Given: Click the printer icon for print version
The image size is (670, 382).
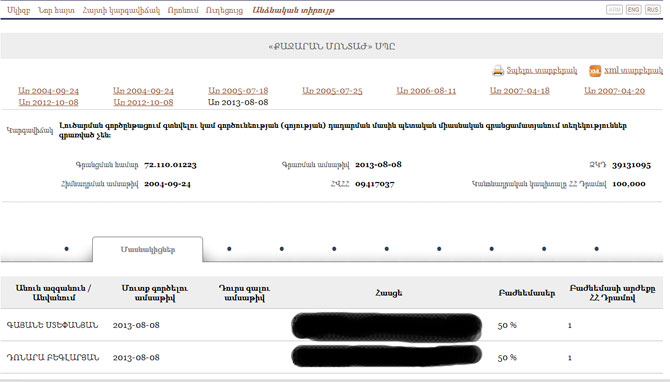Looking at the screenshot, I should 498,71.
